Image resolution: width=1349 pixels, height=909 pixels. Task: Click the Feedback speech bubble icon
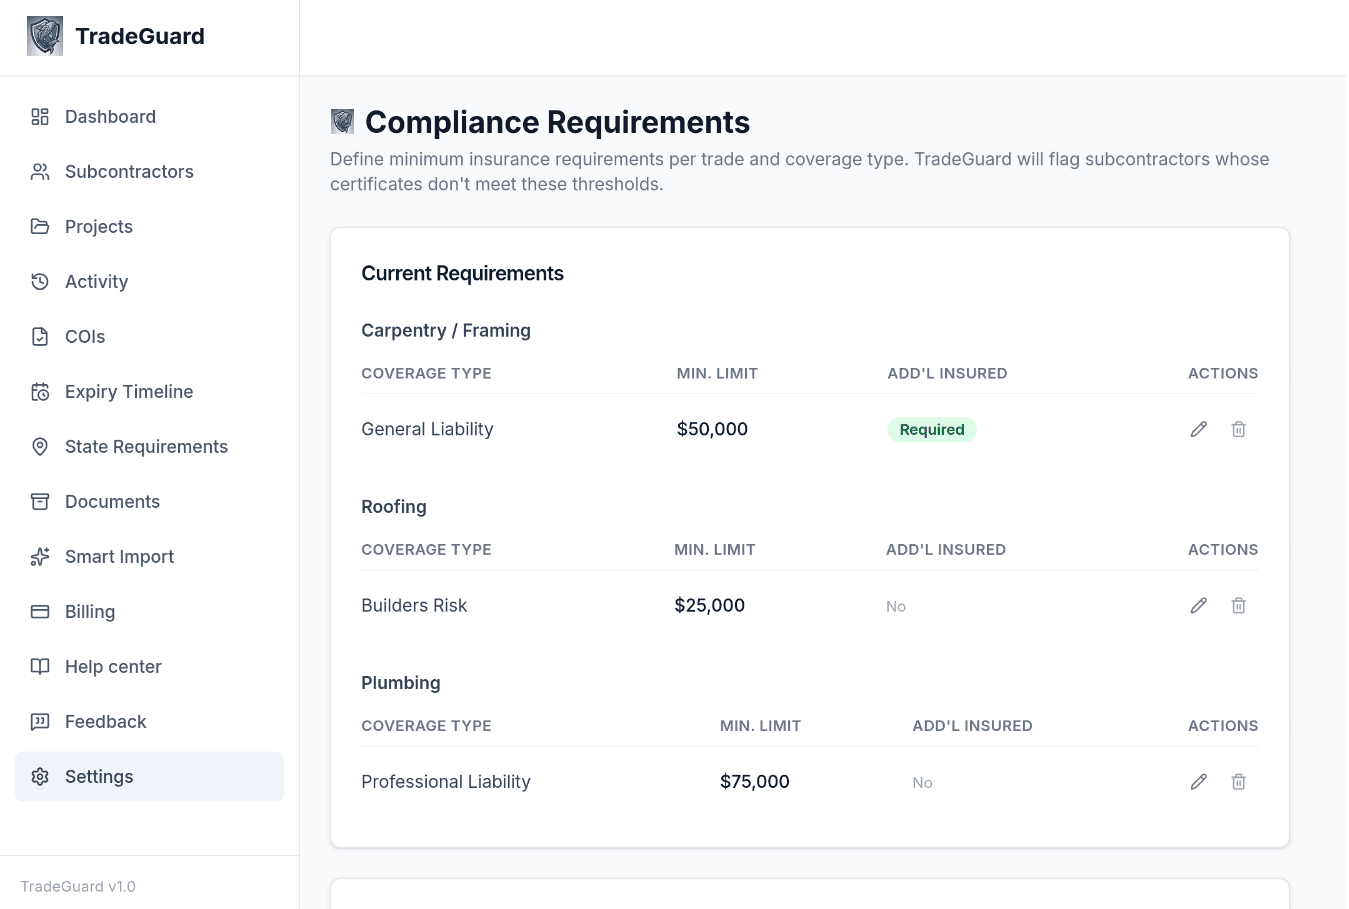[x=40, y=722]
